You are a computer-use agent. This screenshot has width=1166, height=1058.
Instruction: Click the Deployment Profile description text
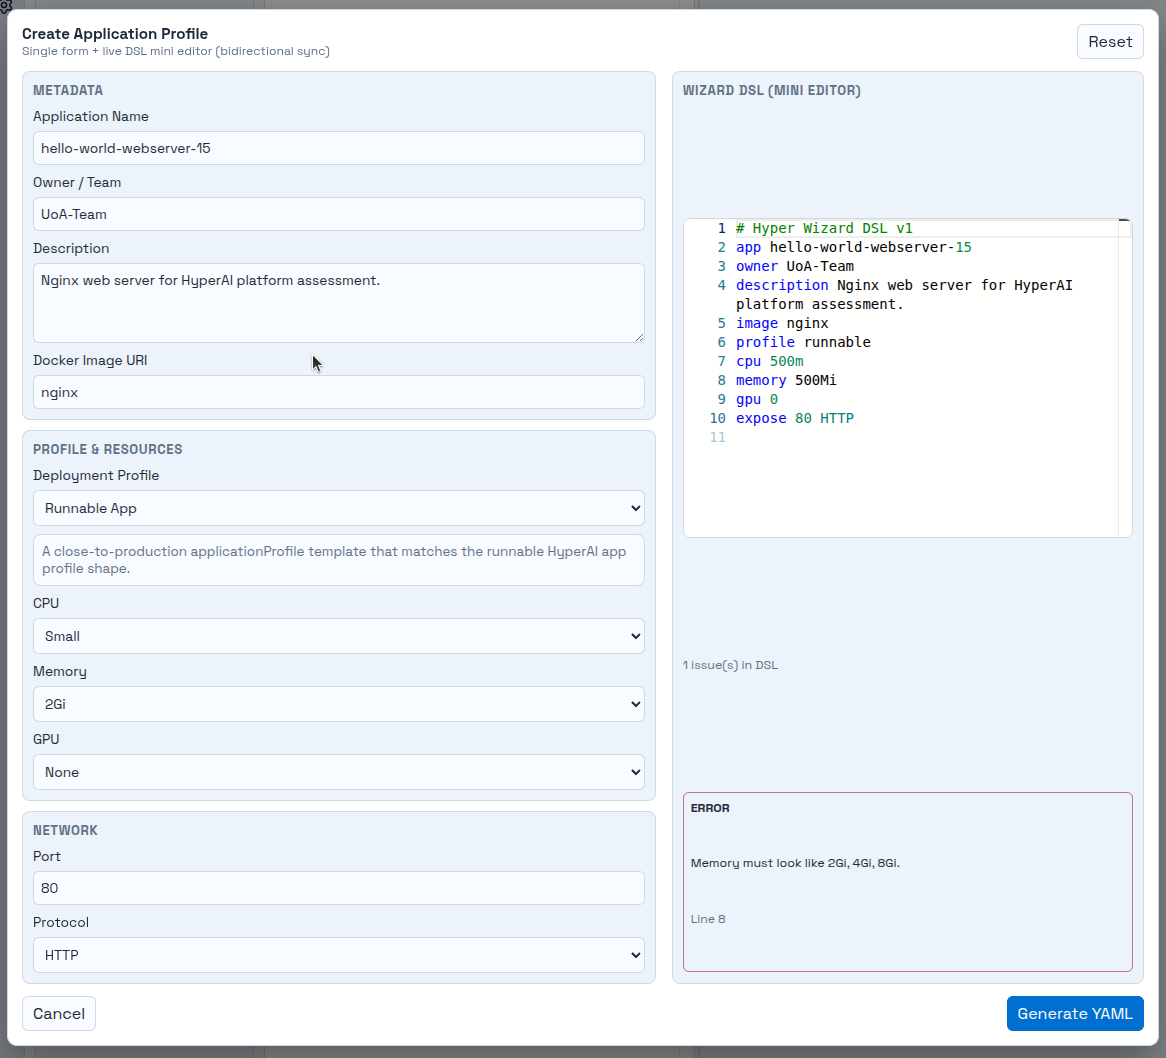pyautogui.click(x=334, y=560)
